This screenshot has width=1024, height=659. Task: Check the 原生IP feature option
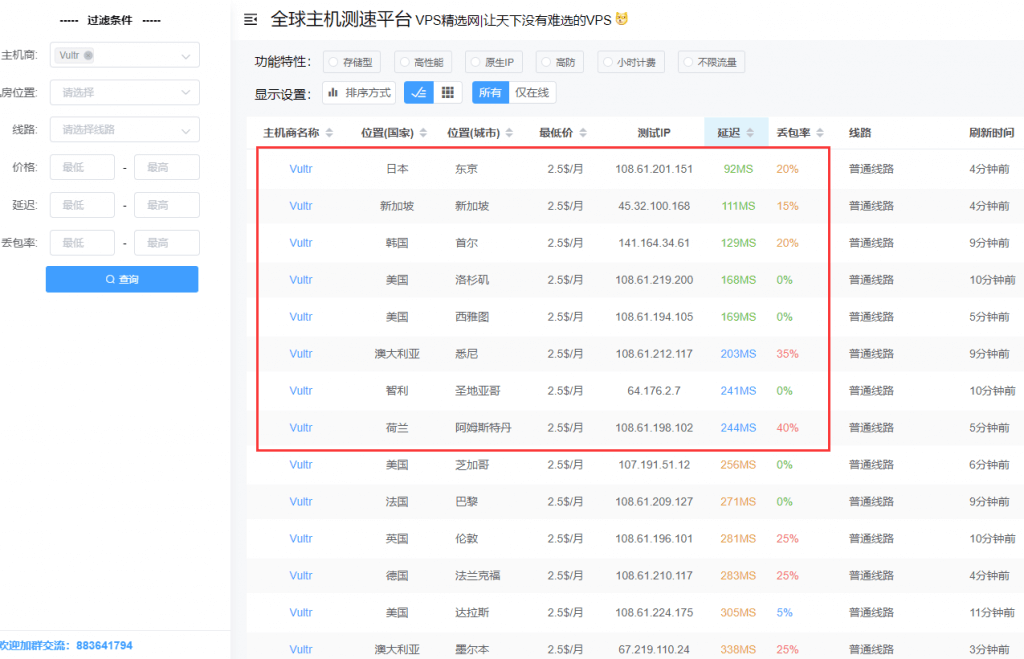494,62
